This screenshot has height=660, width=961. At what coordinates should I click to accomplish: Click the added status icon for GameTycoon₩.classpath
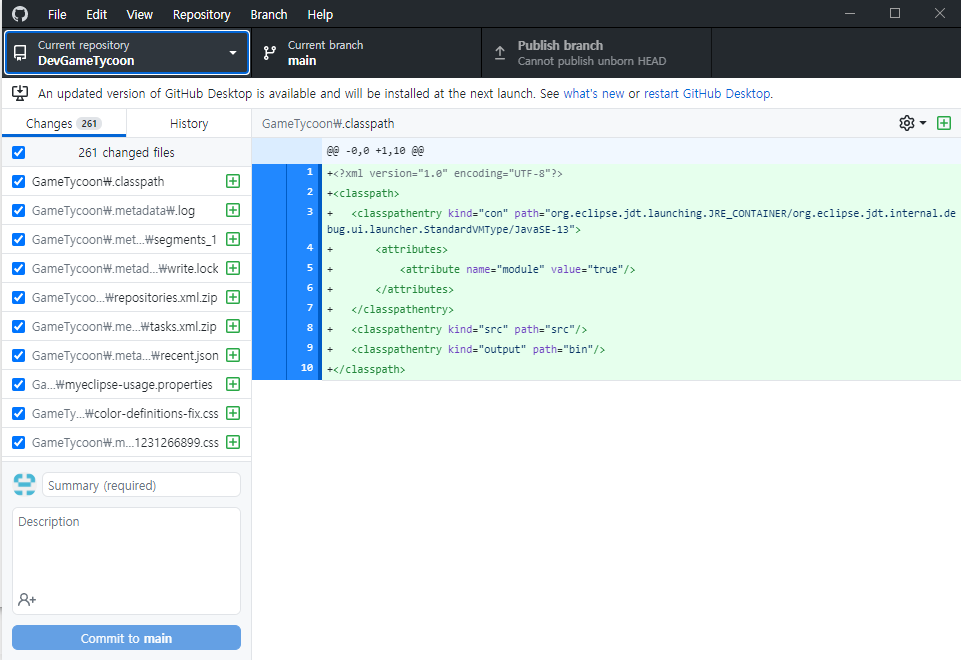coord(233,181)
